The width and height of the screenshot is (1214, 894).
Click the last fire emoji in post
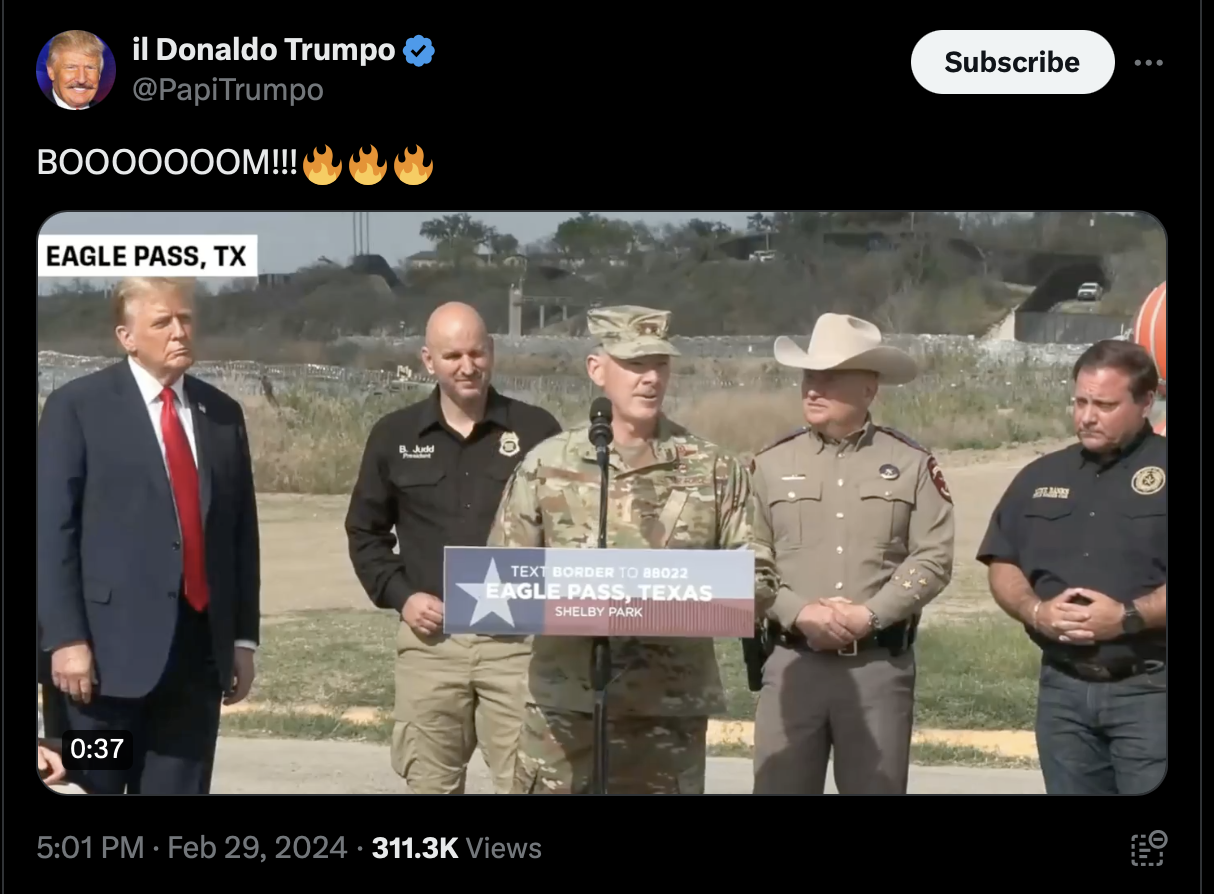[x=413, y=164]
